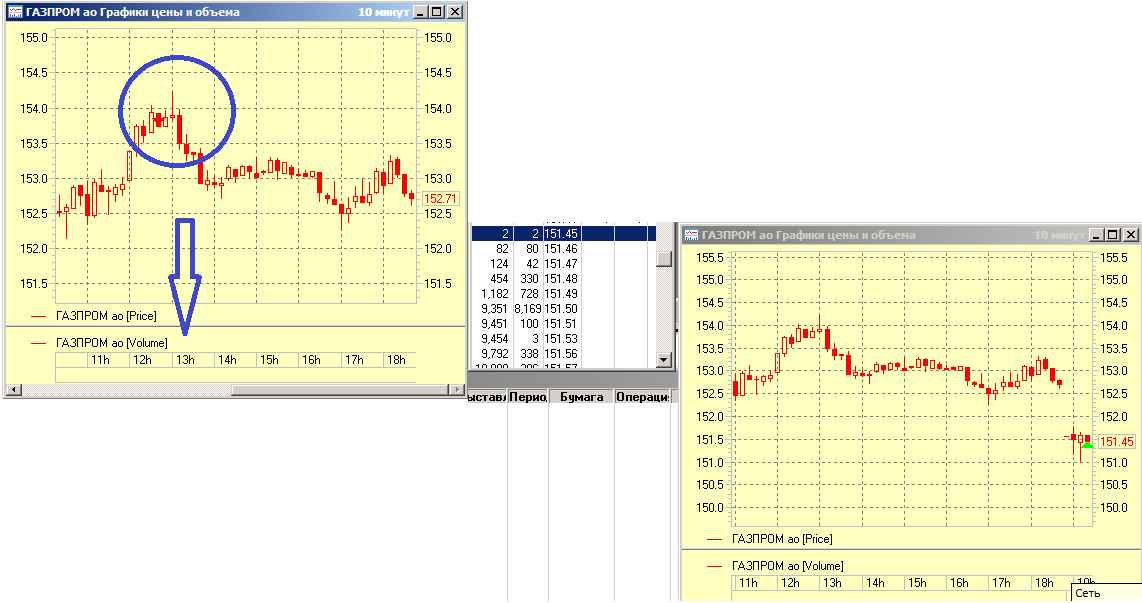Viewport: 1142px width, 603px height.
Task: Click the Бумага column header
Action: [580, 397]
